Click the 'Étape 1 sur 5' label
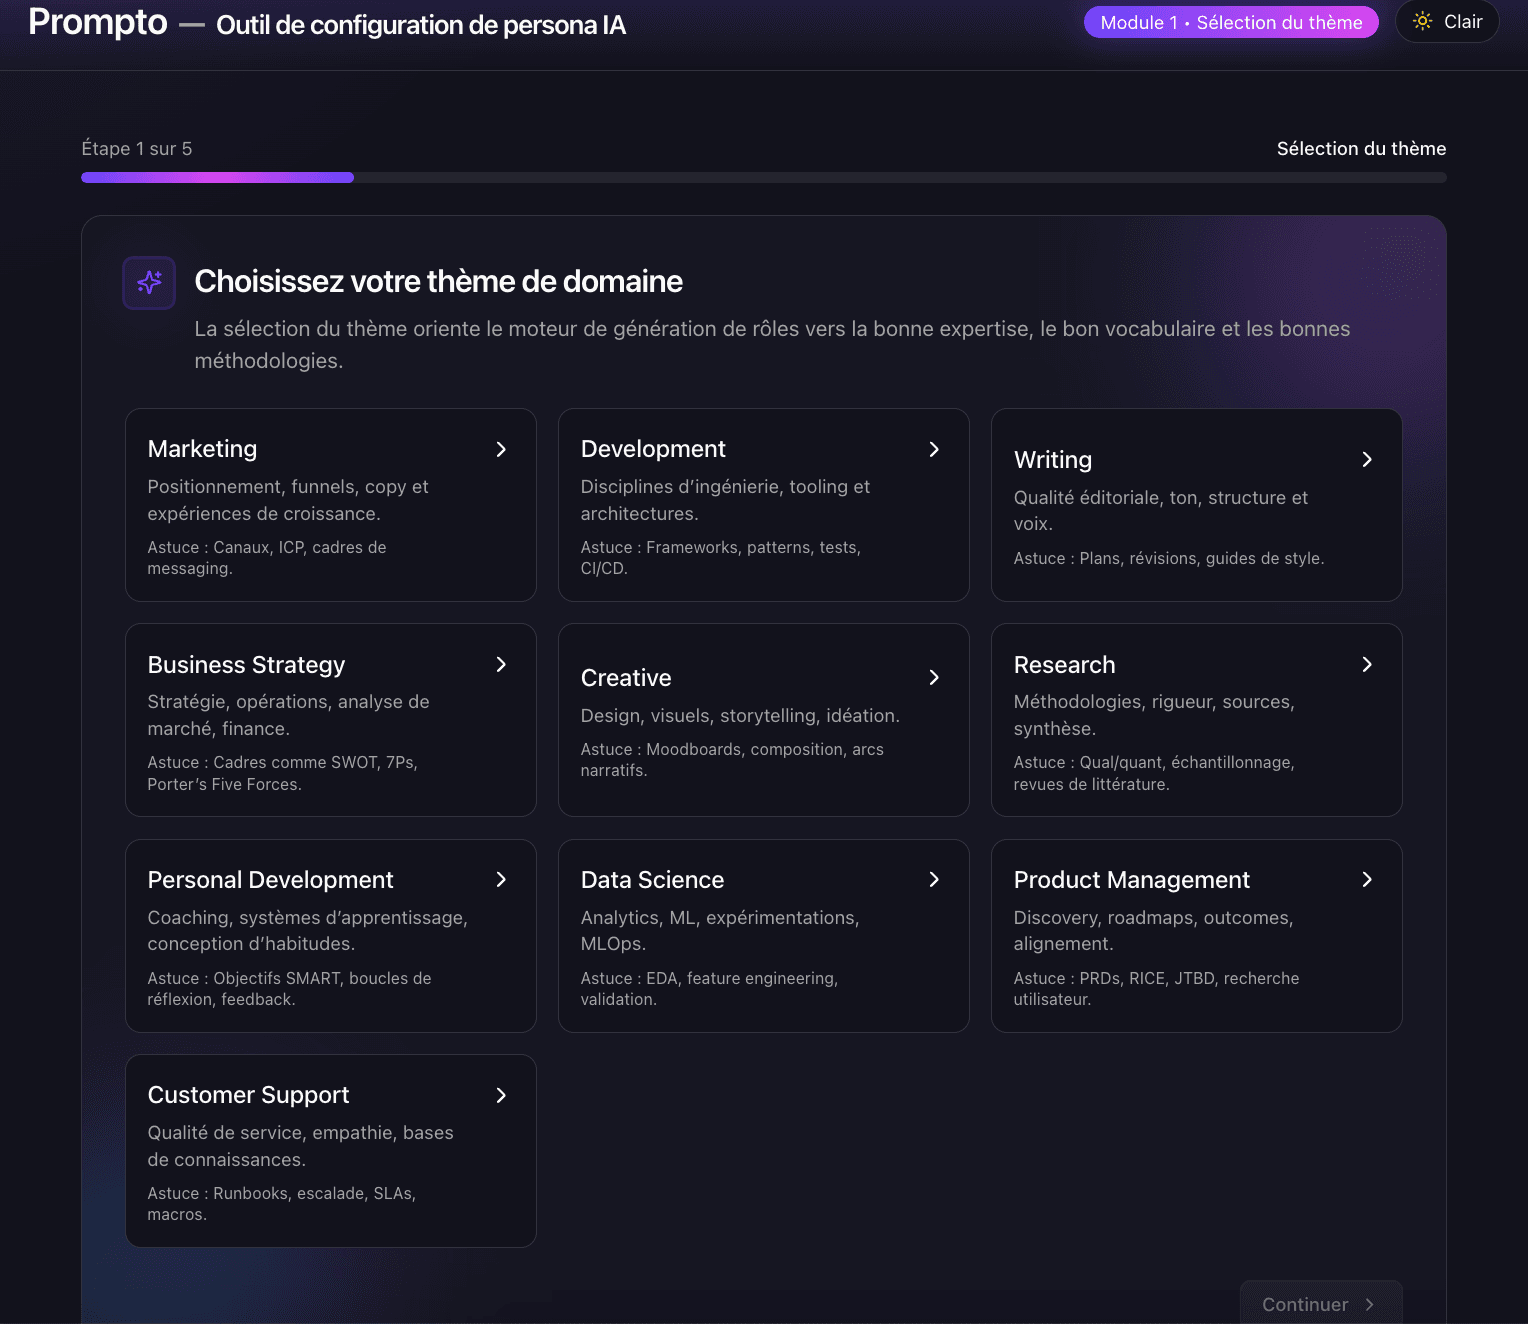Image resolution: width=1528 pixels, height=1324 pixels. (137, 149)
